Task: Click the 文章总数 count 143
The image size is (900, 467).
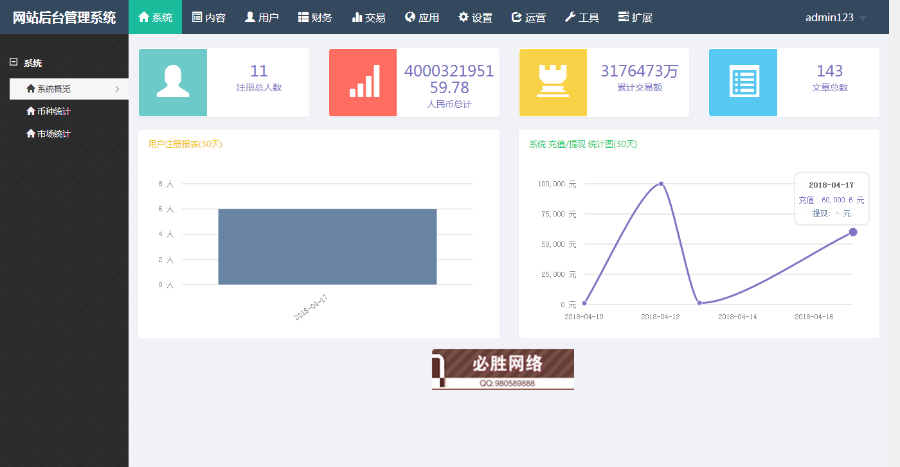Action: (829, 71)
